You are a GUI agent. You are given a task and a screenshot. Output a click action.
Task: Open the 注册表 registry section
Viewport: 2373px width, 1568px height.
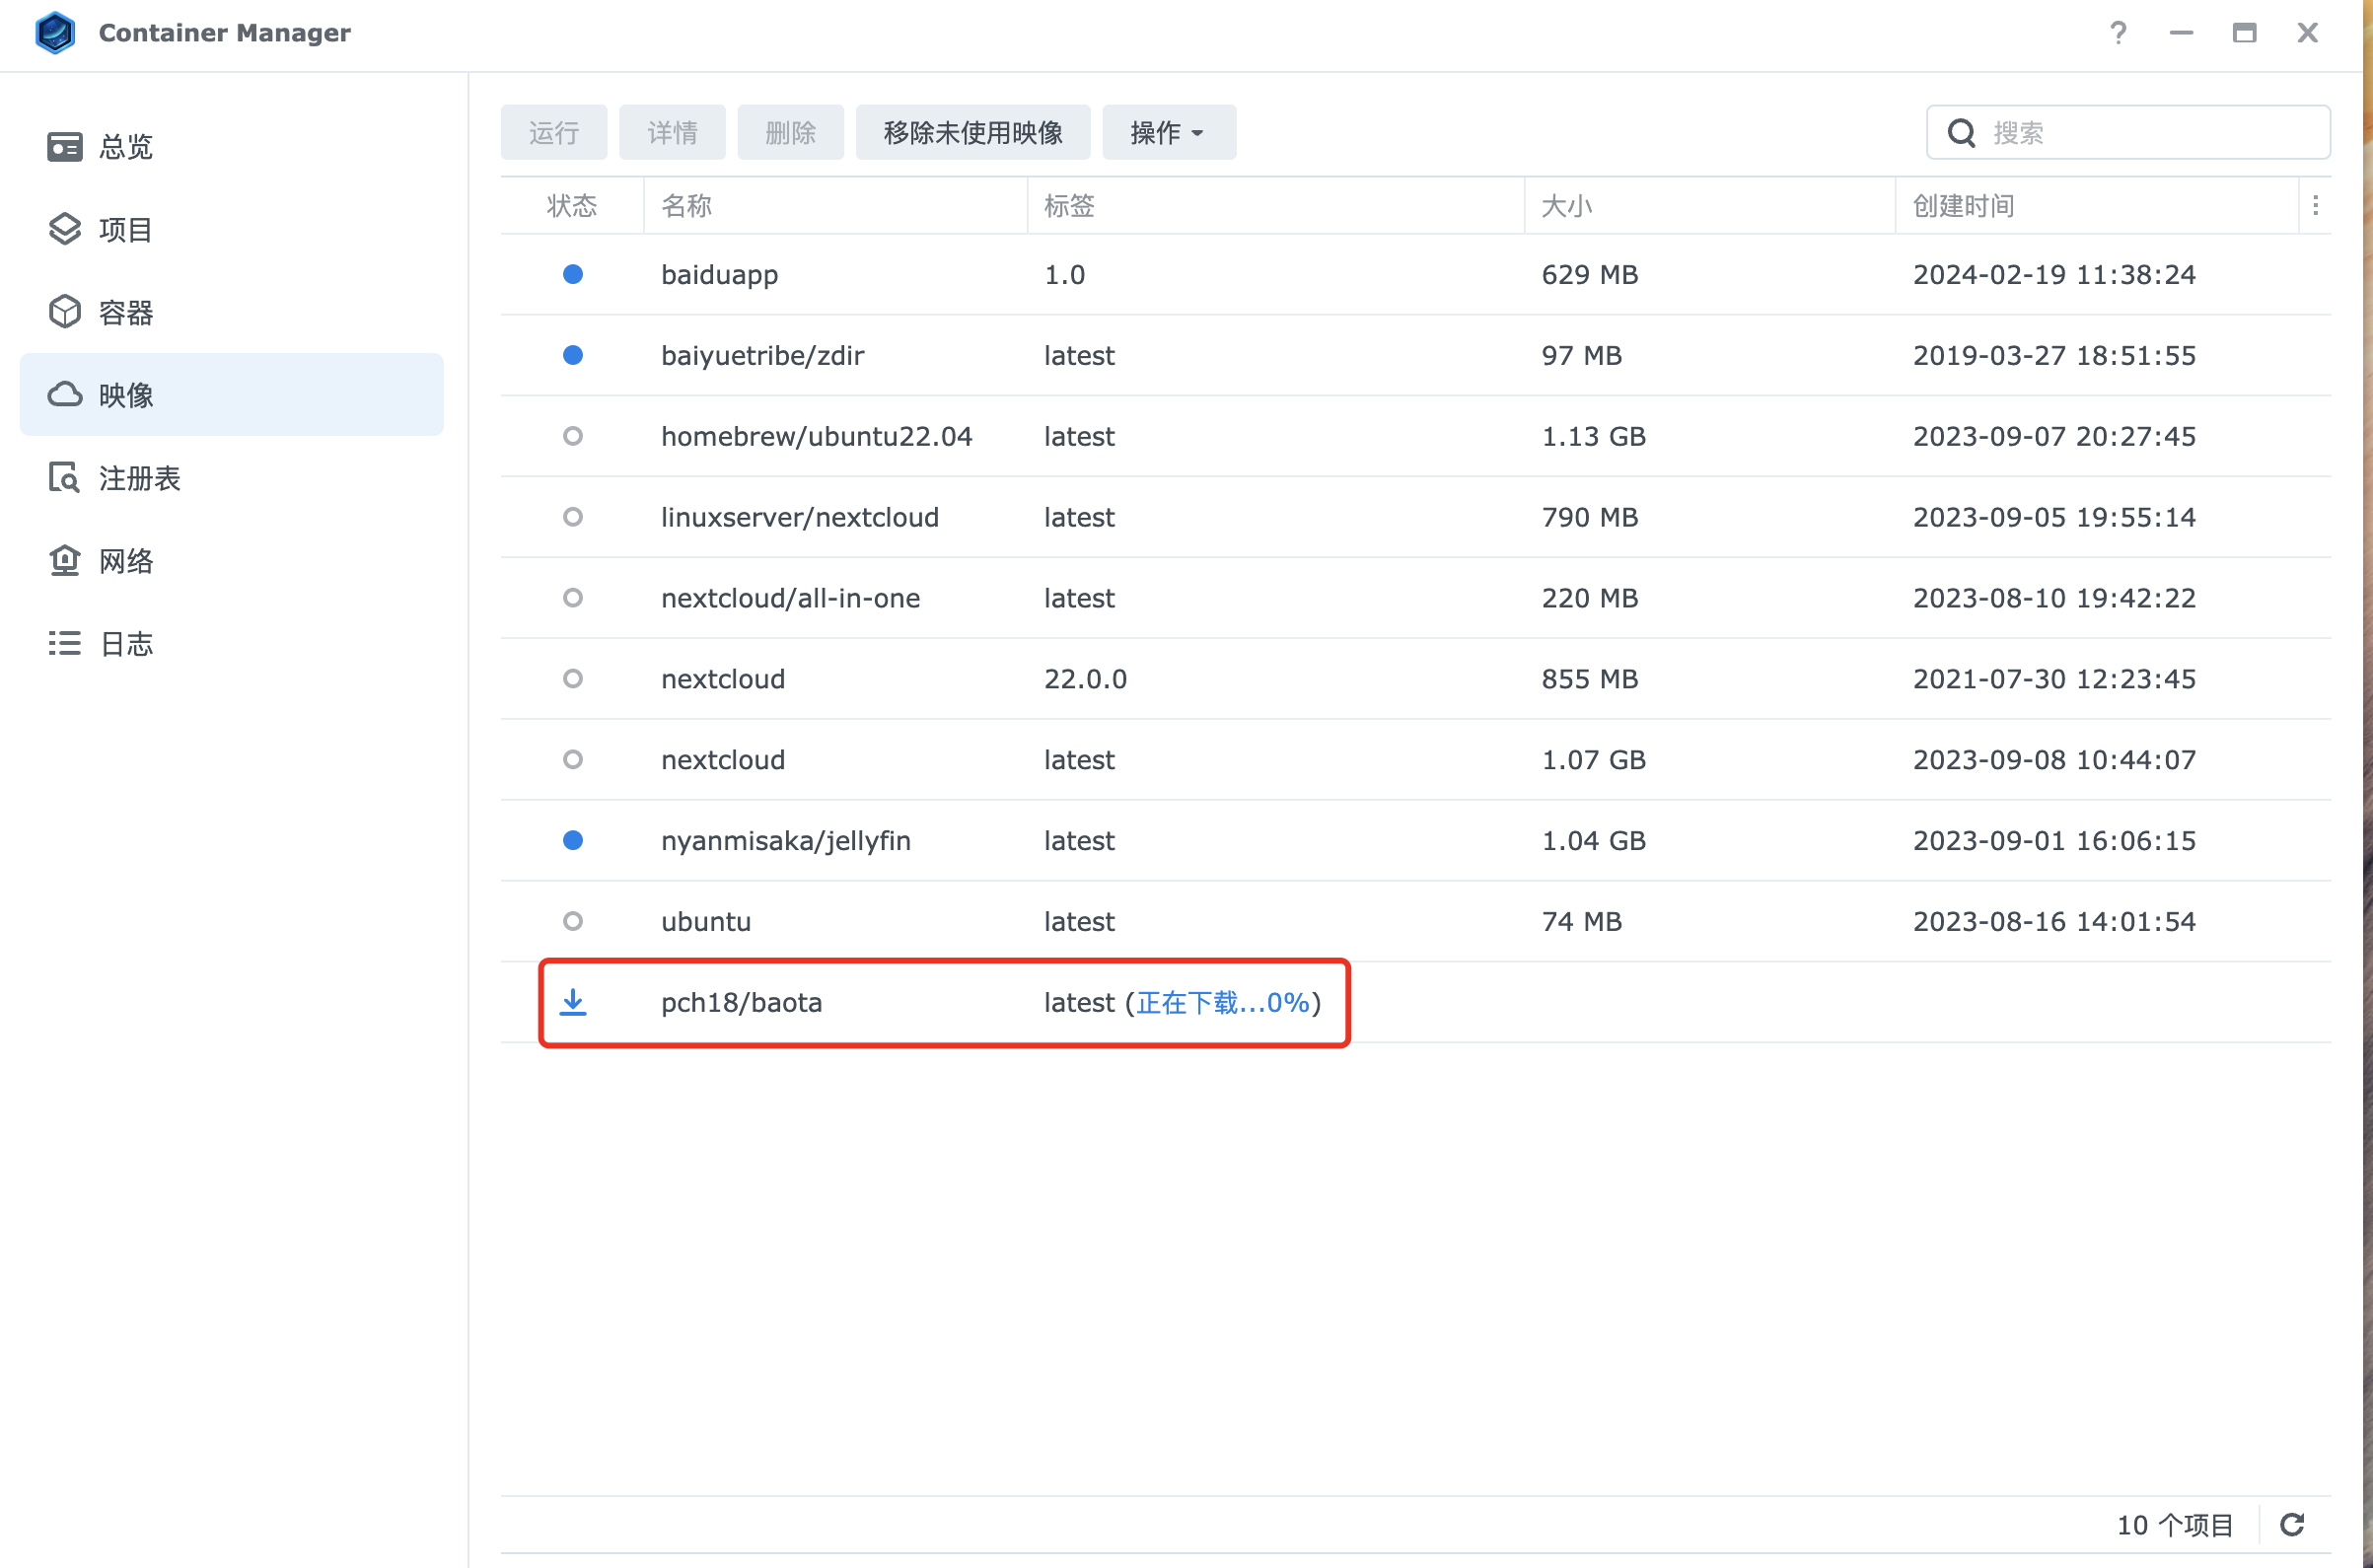[231, 478]
